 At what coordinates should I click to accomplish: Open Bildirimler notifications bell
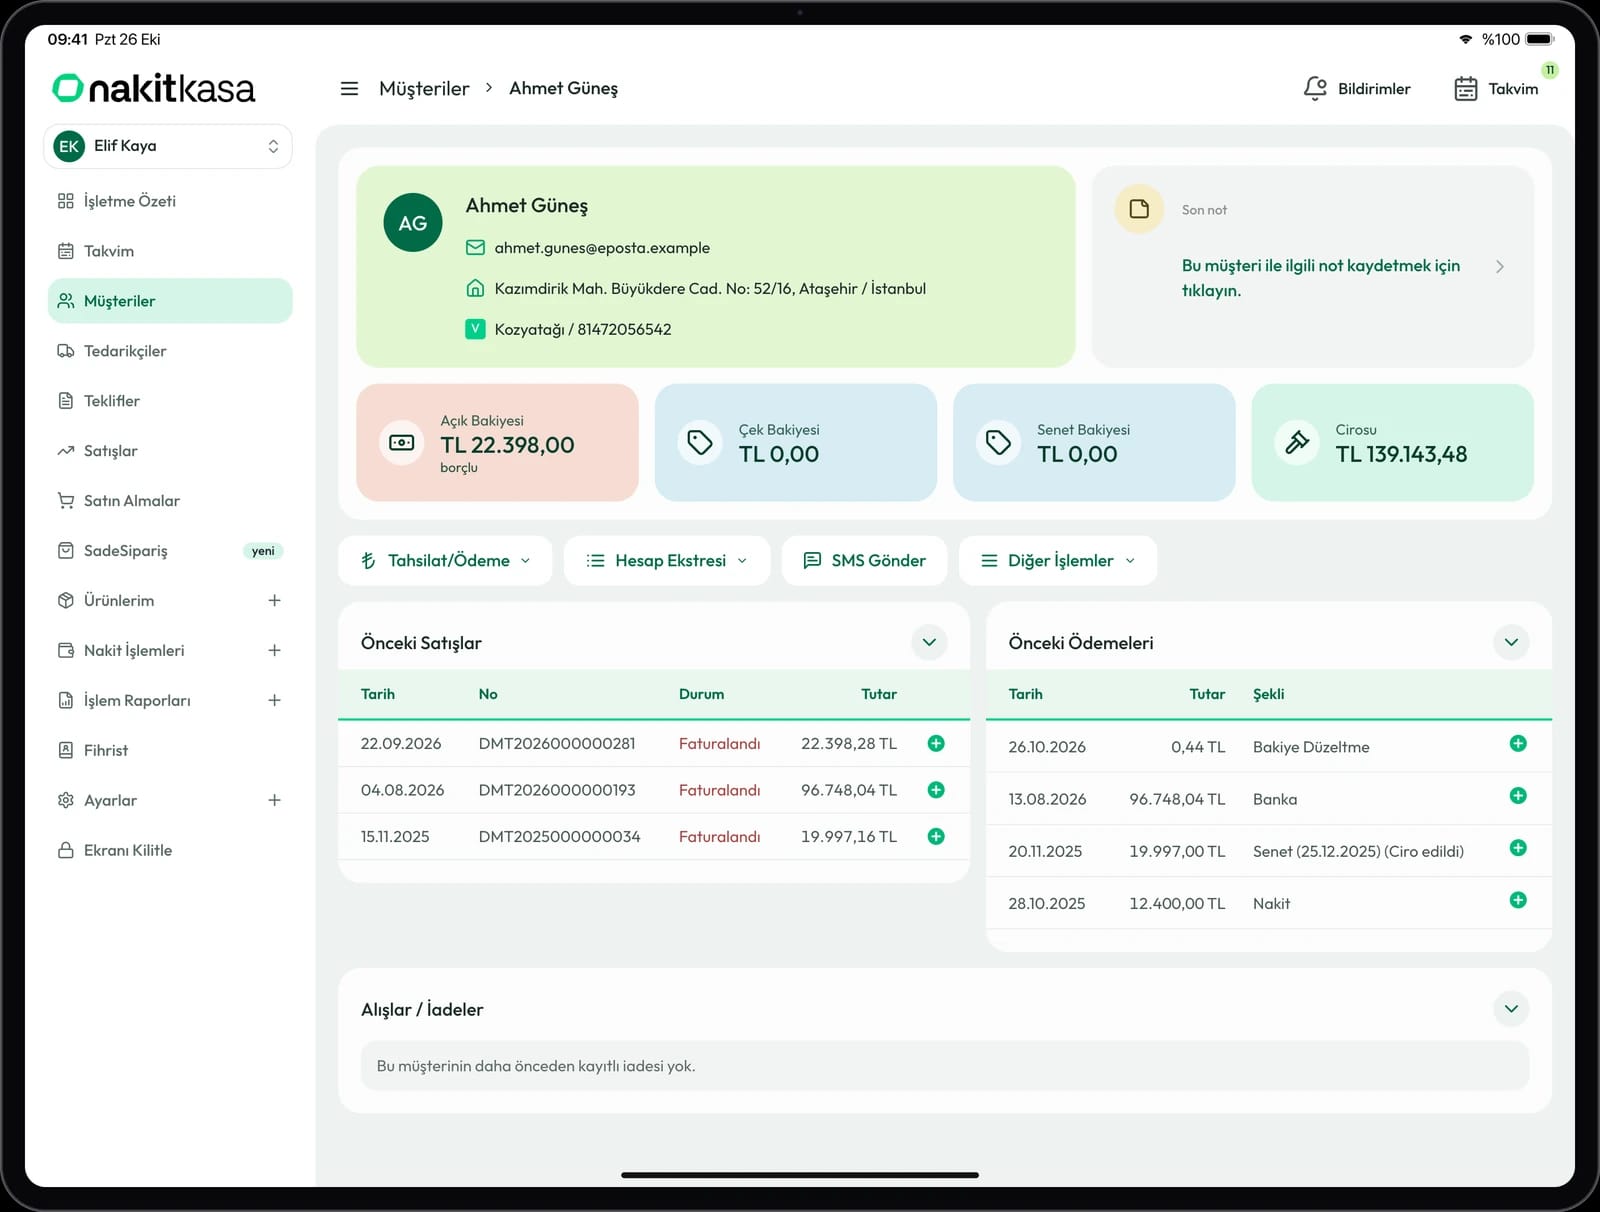tap(1356, 88)
